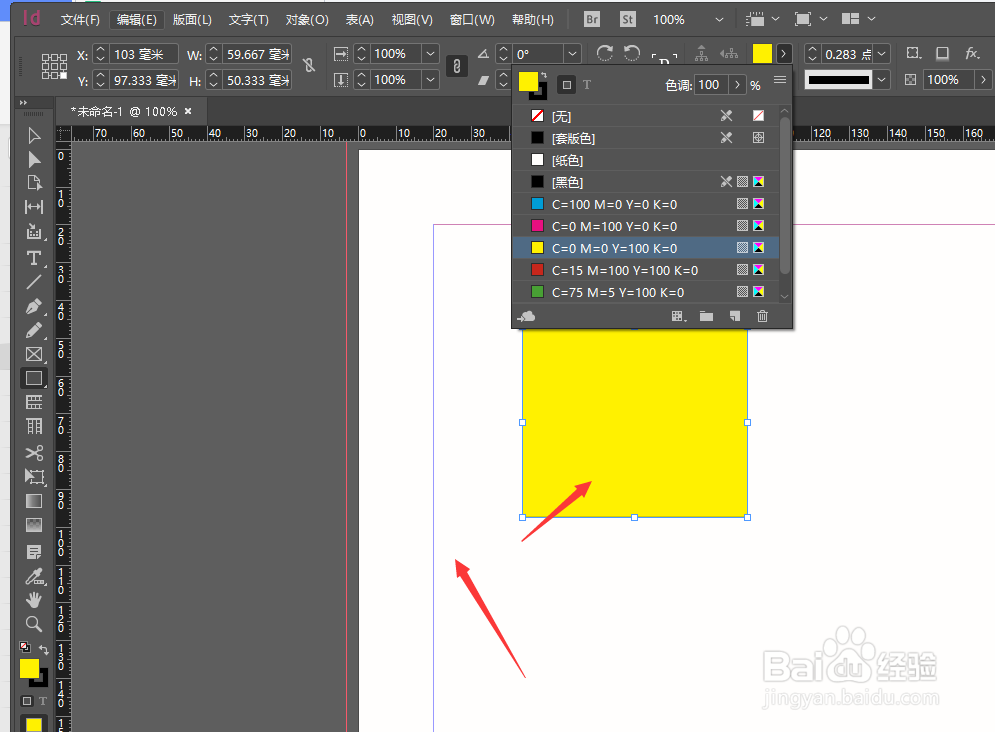Expand the tint slider arrow
Image resolution: width=995 pixels, height=732 pixels.
(737, 84)
